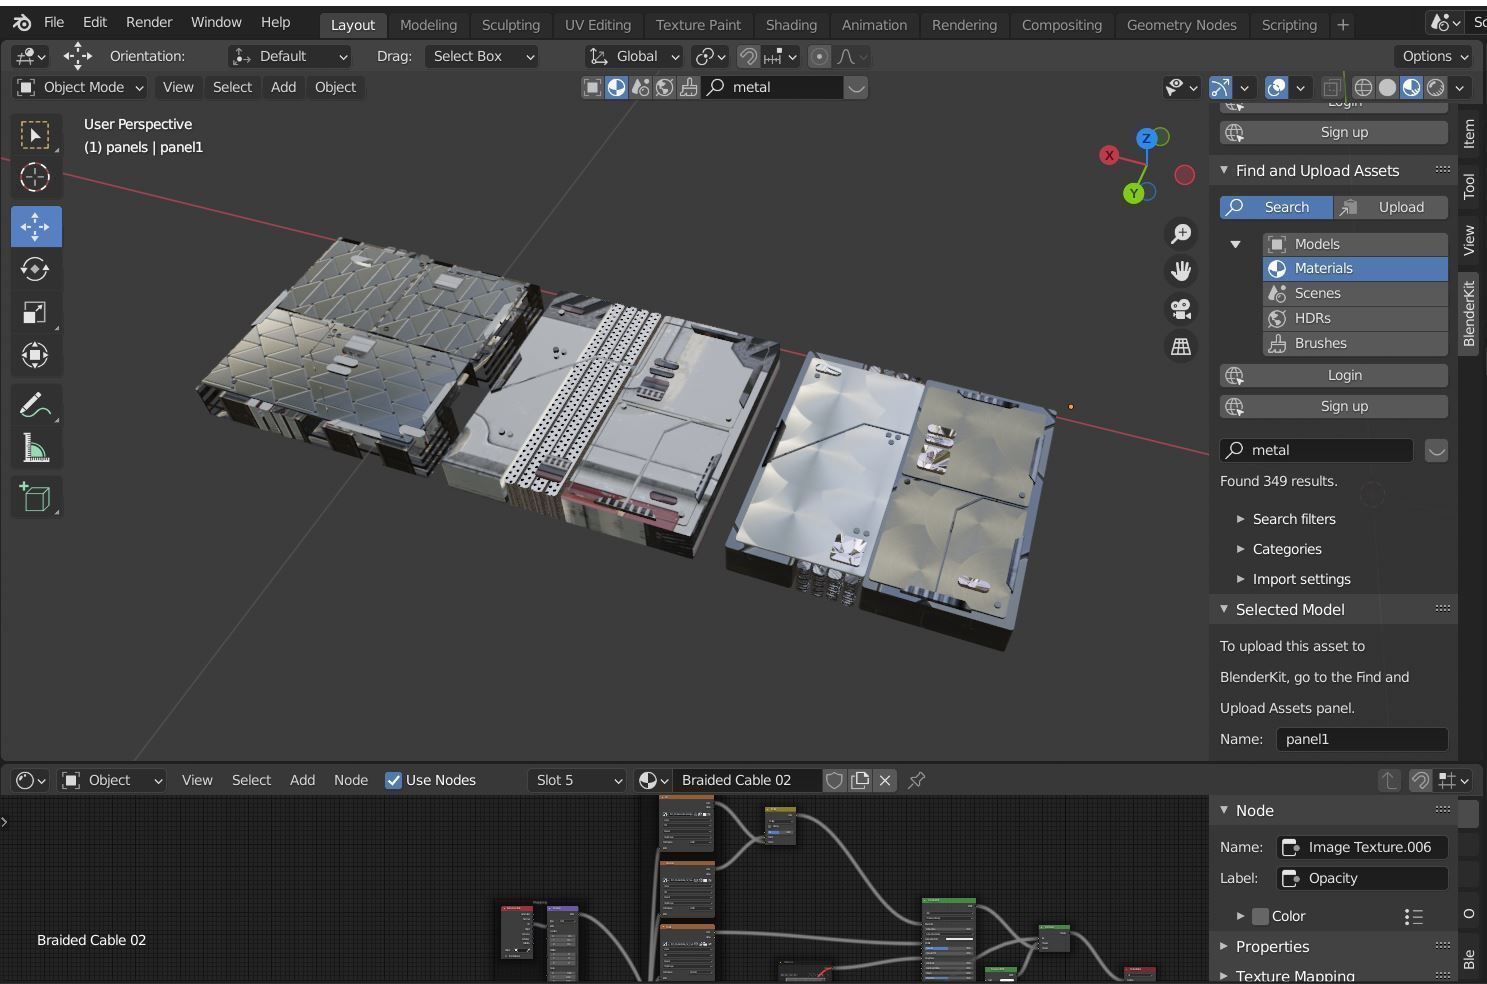This screenshot has width=1487, height=984.
Task: Click the Z axis on navigation gizmo
Action: [1147, 138]
